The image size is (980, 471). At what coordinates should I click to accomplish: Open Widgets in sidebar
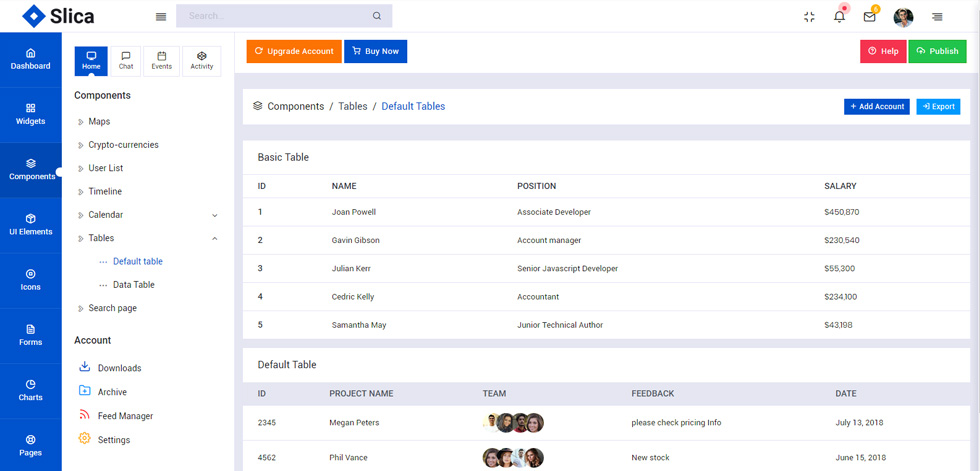click(x=31, y=115)
